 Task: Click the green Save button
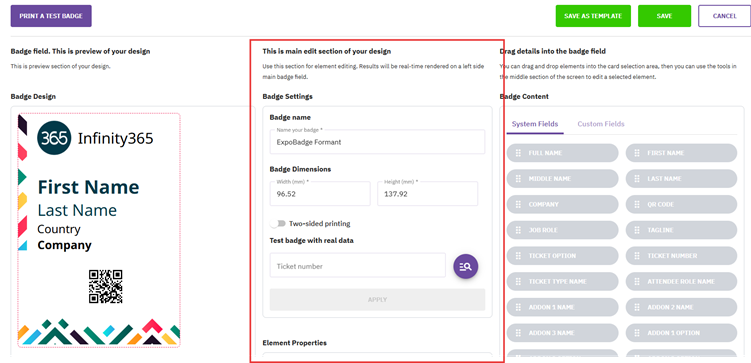(664, 16)
